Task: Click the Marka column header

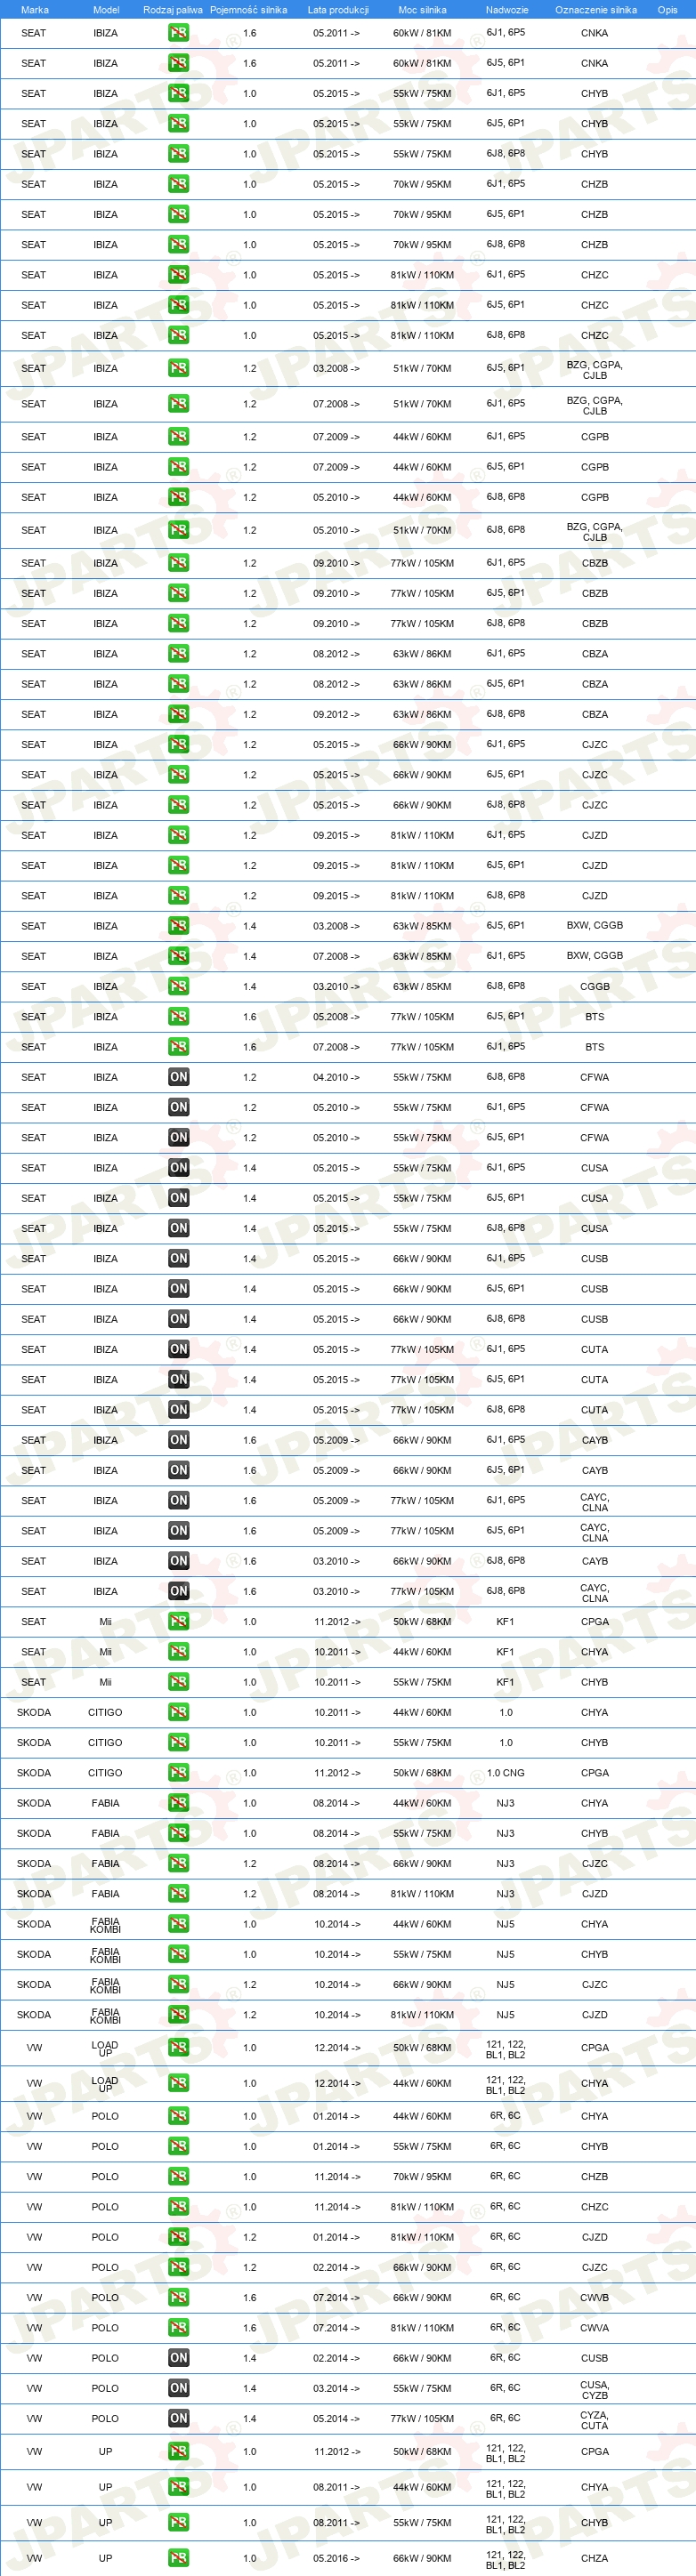Action: 34,10
